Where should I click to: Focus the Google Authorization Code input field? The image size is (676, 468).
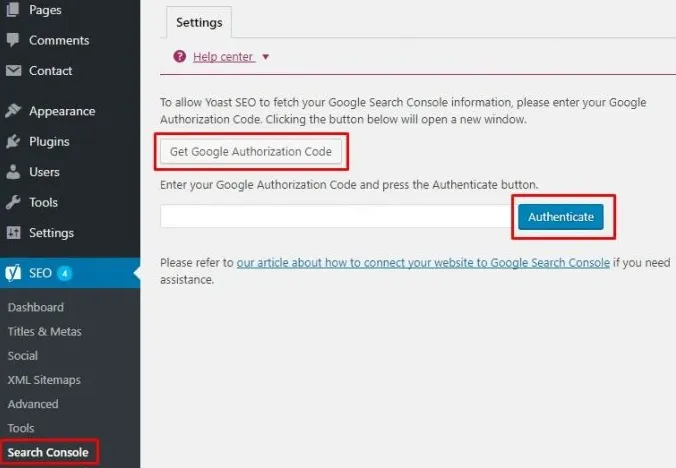pos(337,216)
